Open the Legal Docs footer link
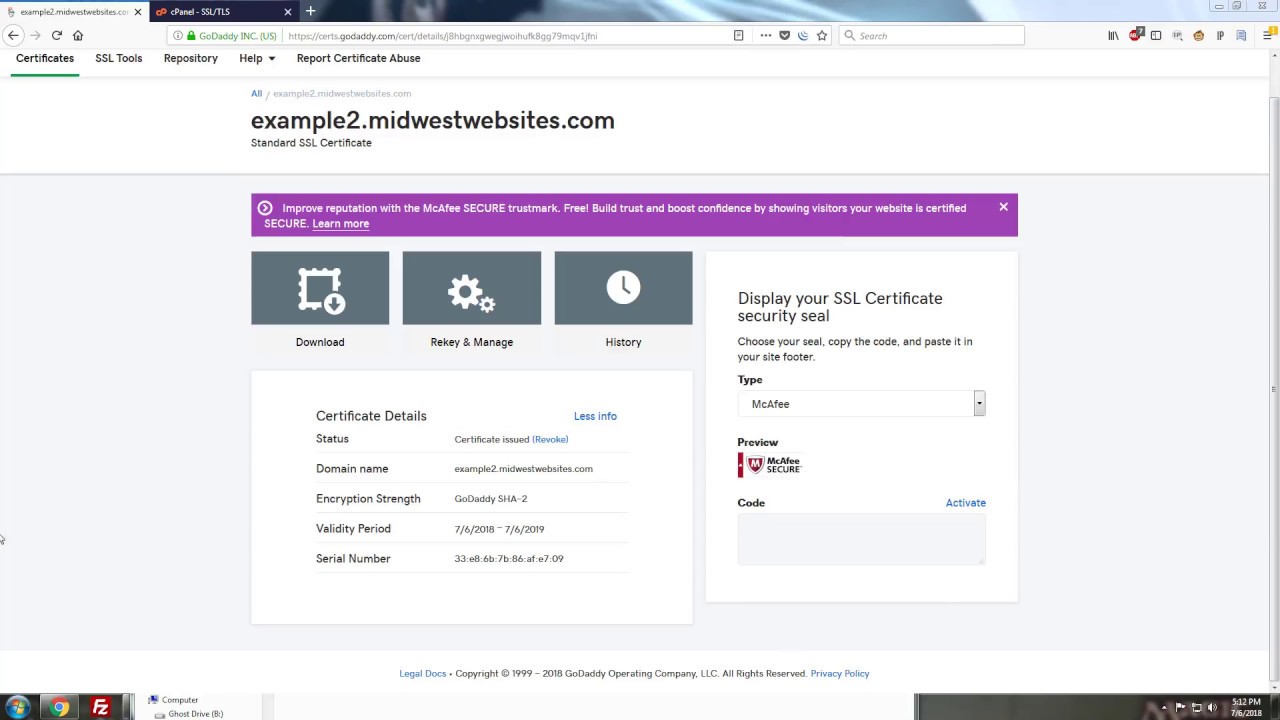 423,673
